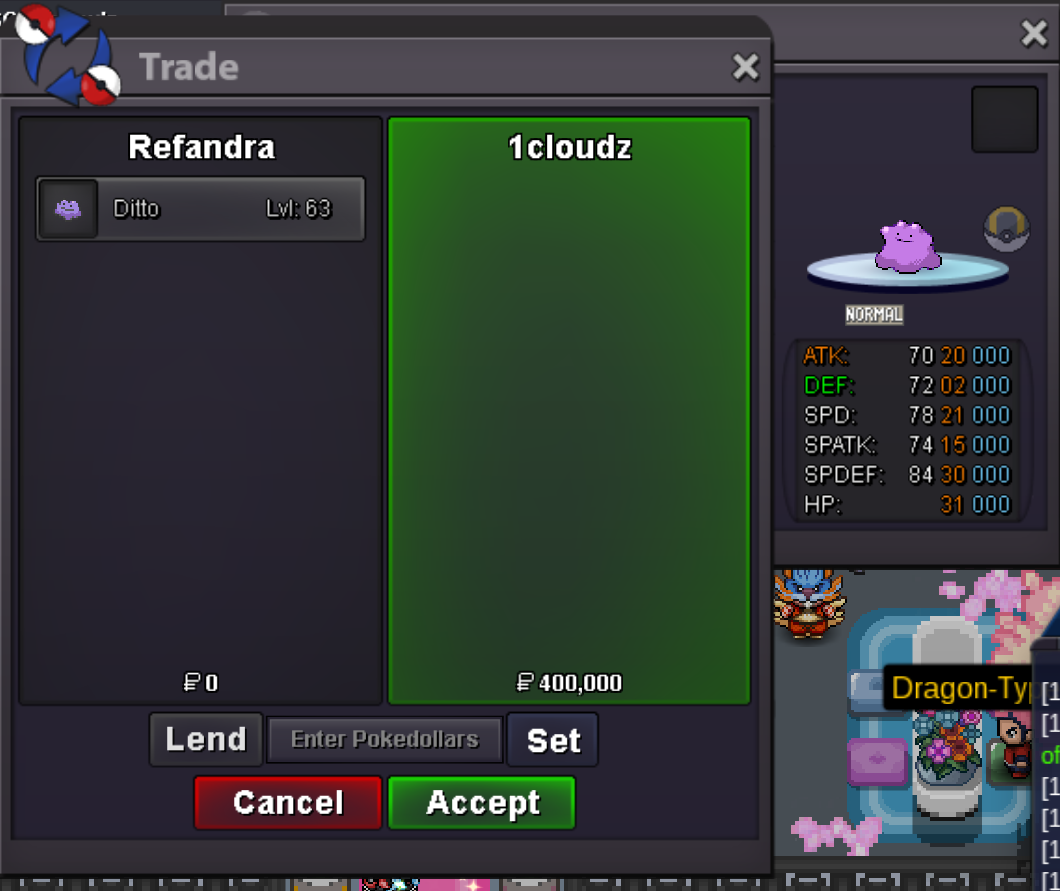The image size is (1060, 891).
Task: Click the NORMAL type badge
Action: click(874, 314)
